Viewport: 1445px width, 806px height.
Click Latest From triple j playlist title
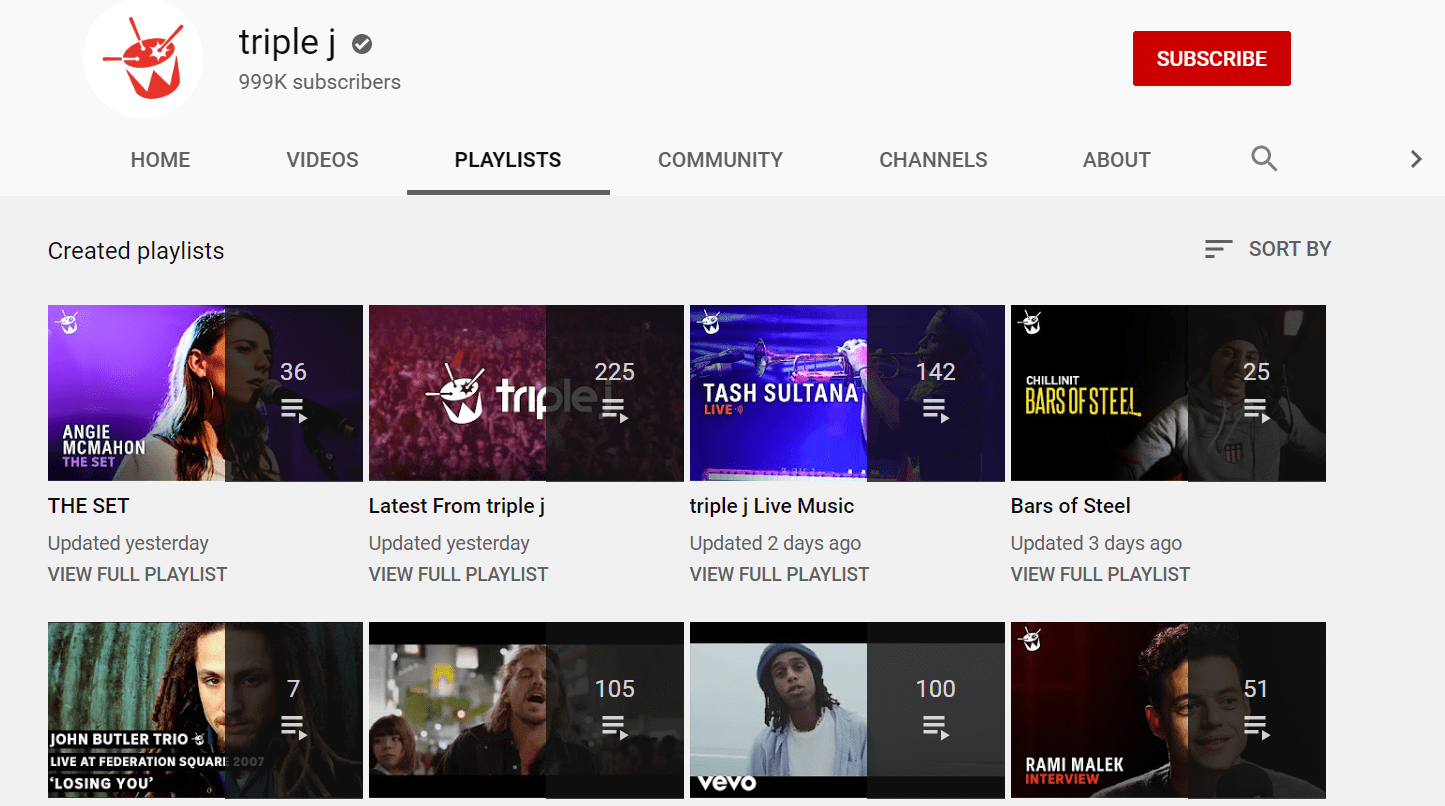(457, 506)
